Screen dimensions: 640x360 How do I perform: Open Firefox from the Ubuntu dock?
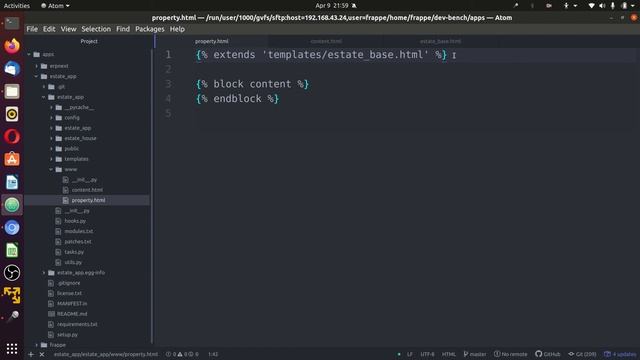(12, 46)
